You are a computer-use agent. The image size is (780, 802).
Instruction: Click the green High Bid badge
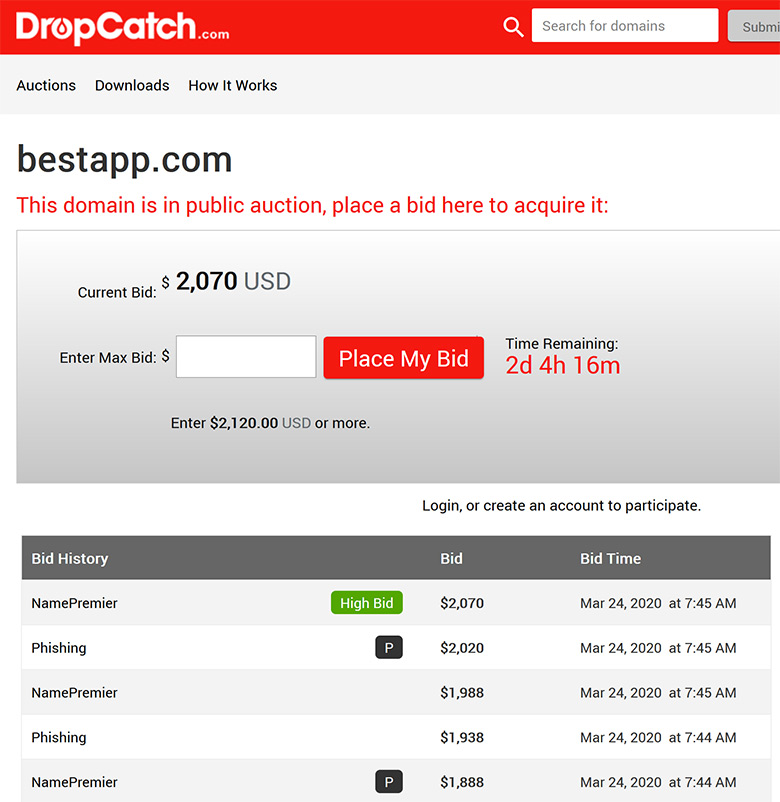click(367, 603)
